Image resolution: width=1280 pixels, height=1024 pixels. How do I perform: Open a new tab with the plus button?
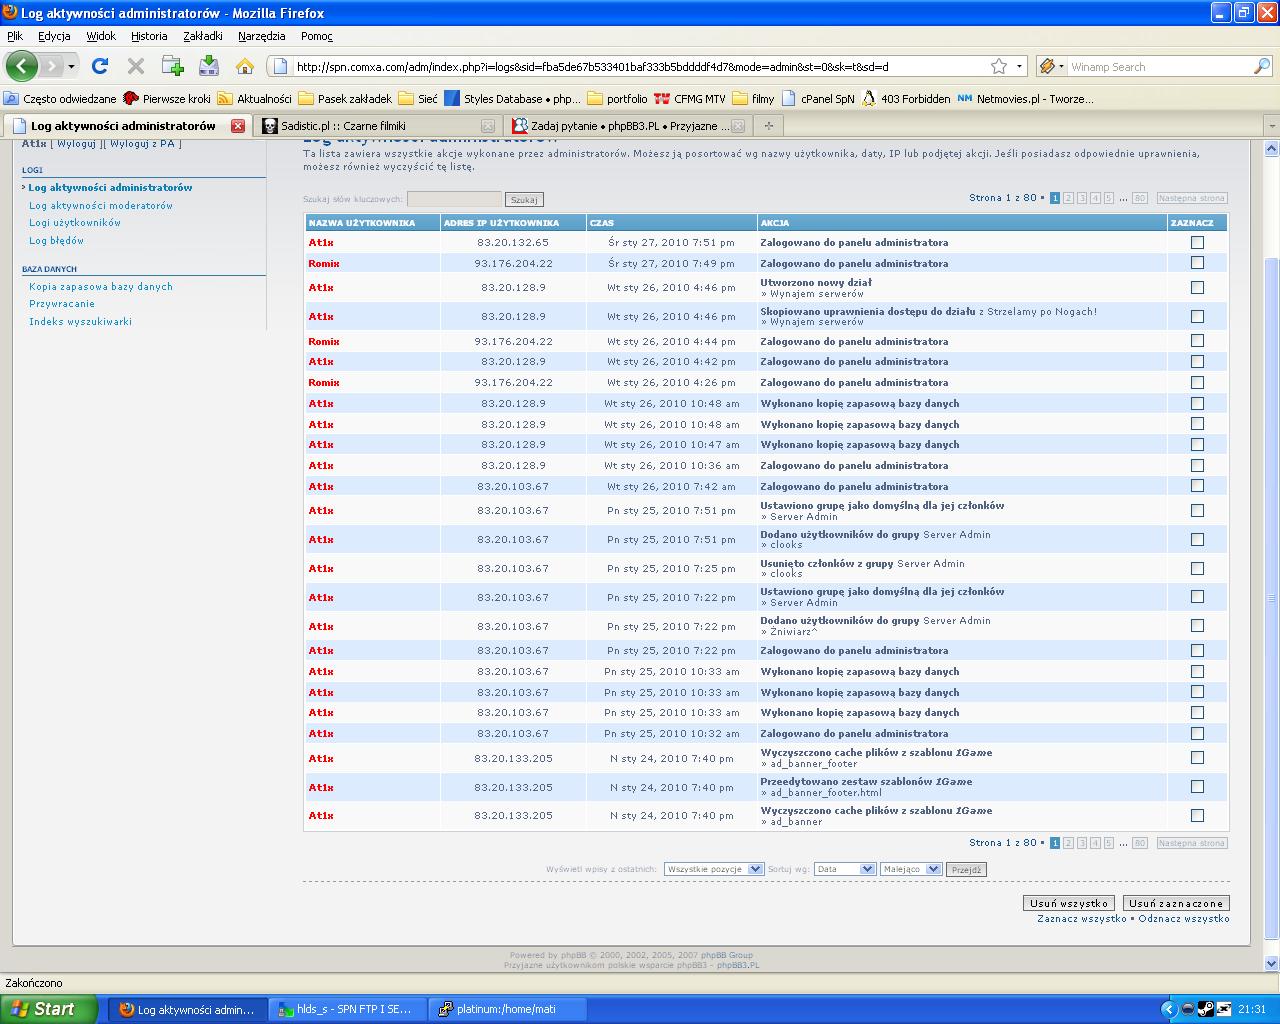768,126
